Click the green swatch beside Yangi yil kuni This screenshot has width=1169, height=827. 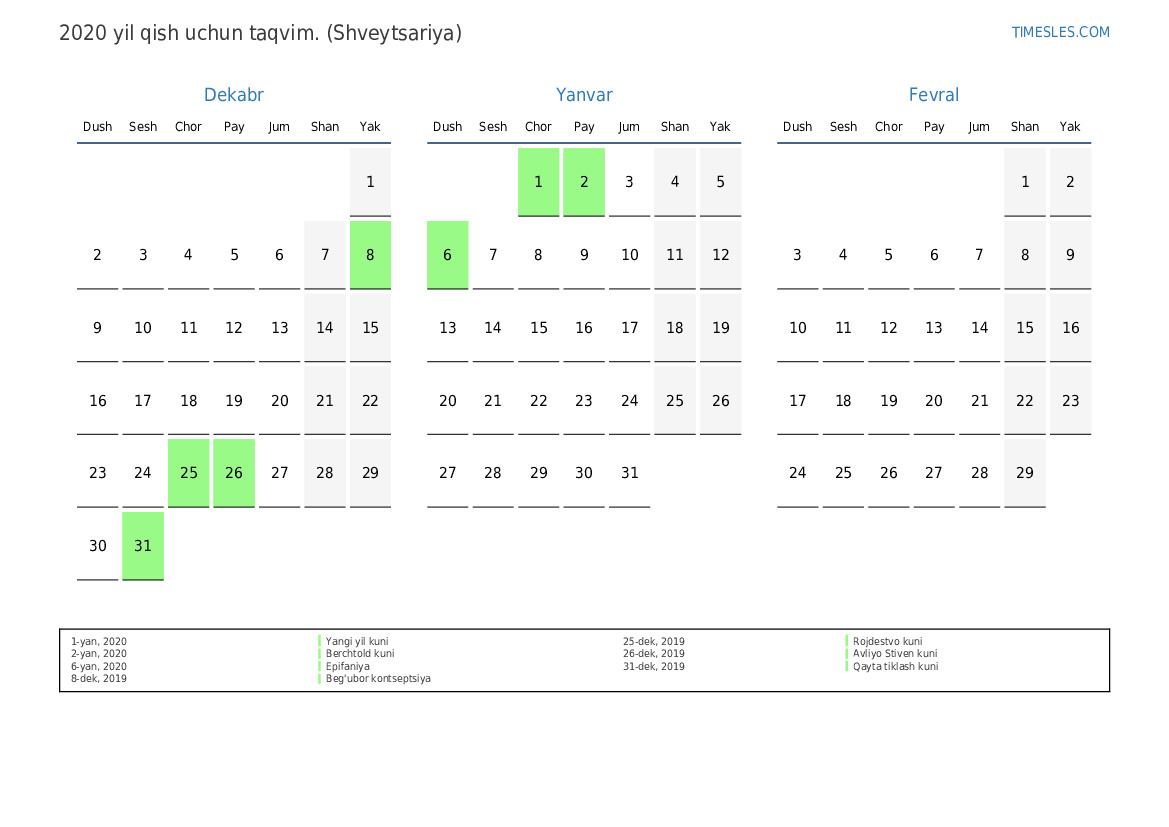coord(320,642)
